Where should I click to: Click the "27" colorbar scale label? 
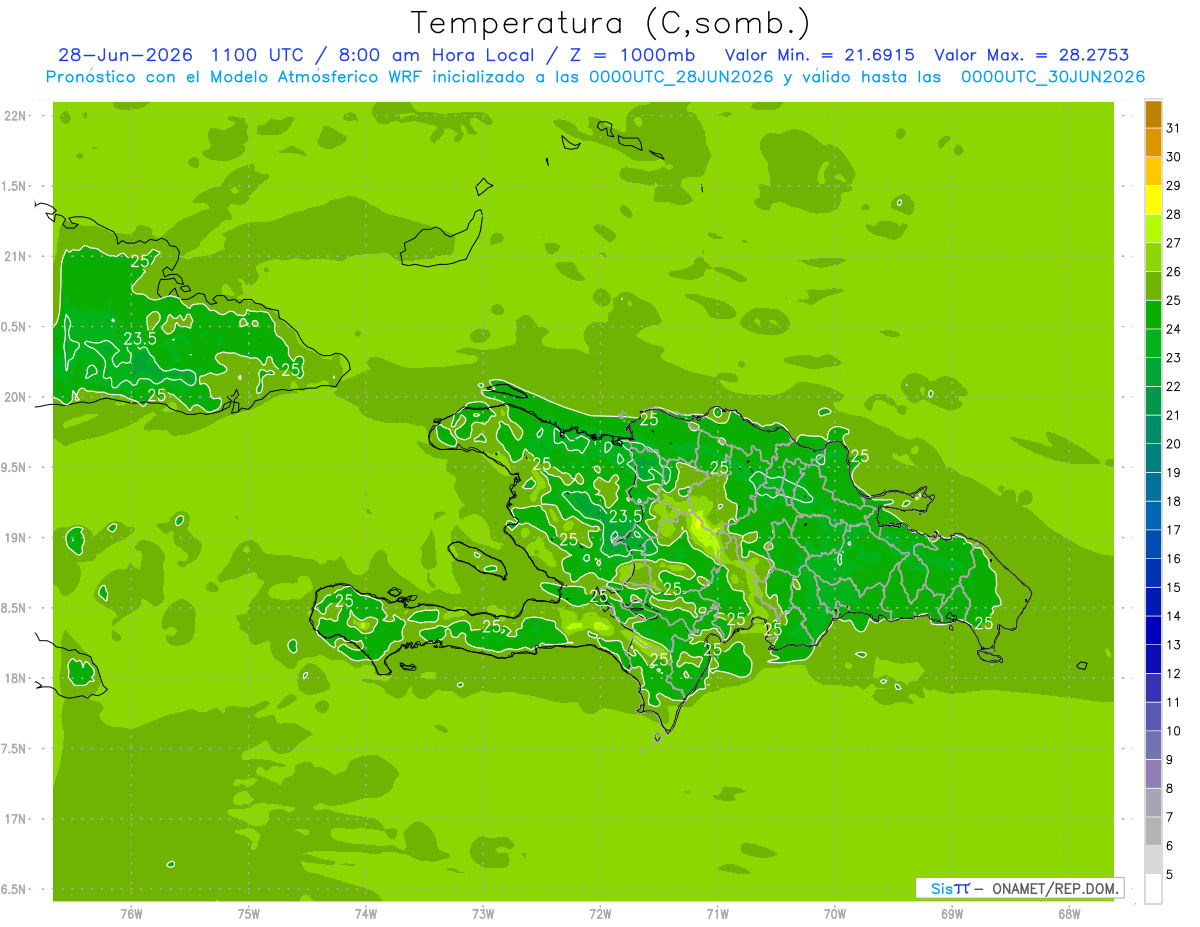[1174, 243]
